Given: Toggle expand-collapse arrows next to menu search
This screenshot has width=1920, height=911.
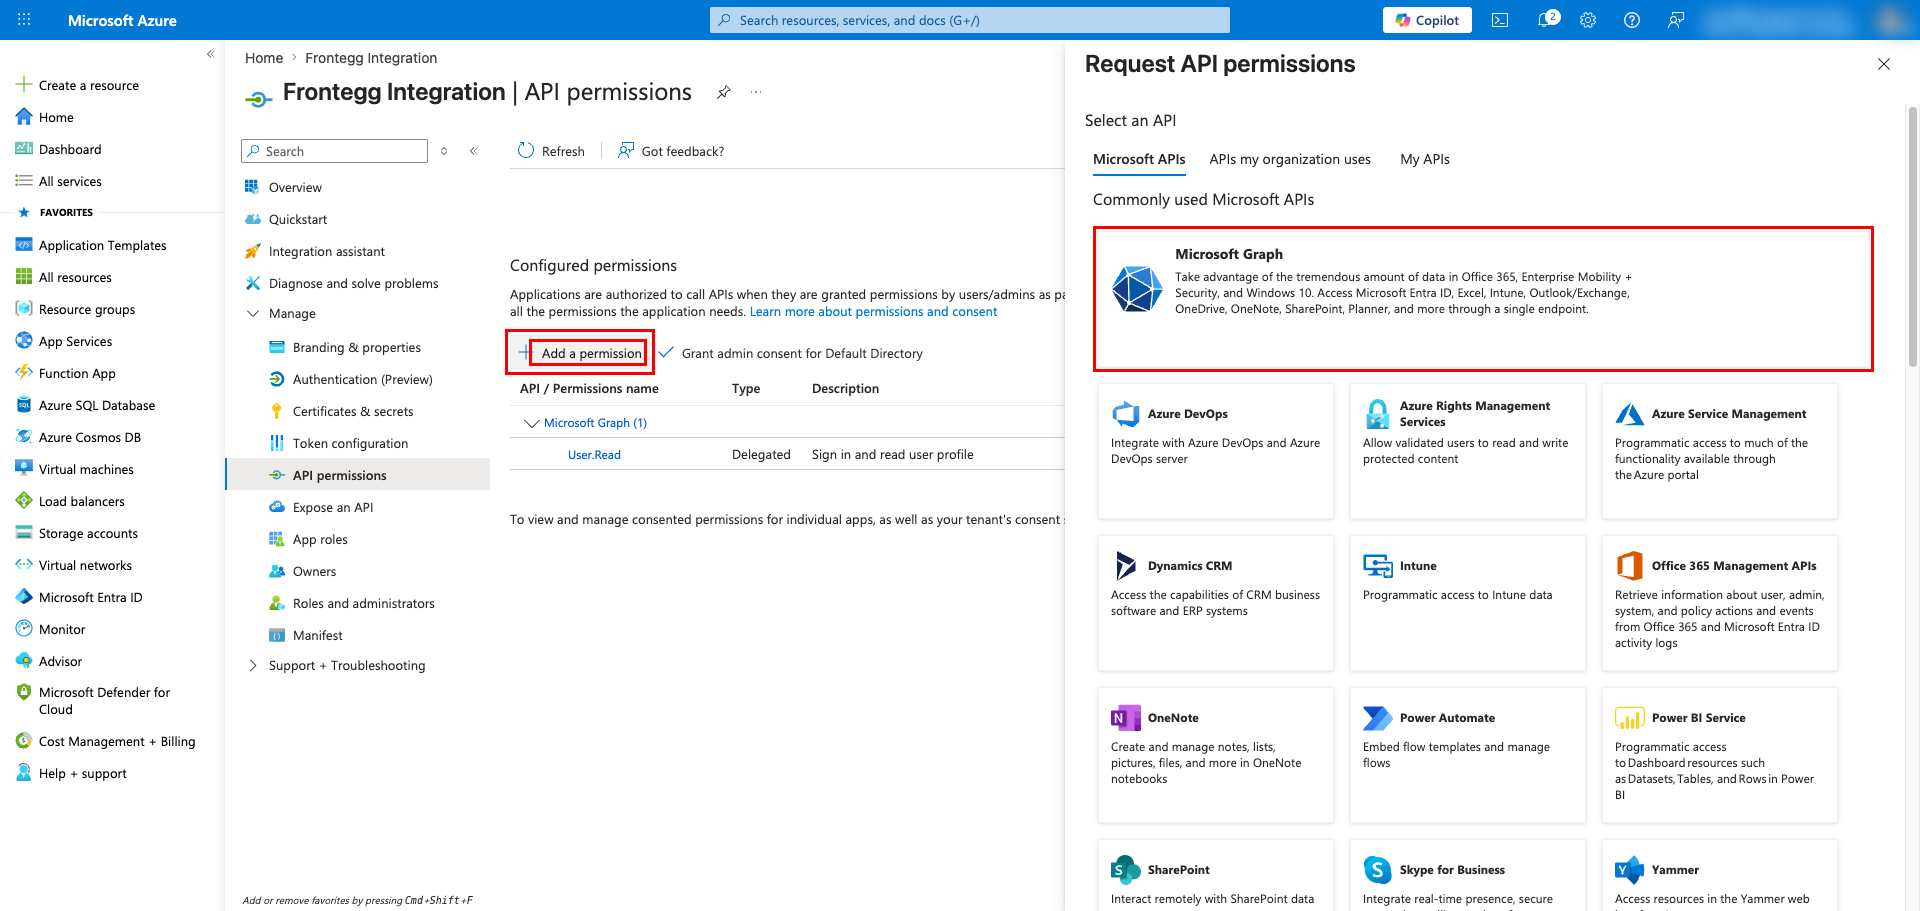Looking at the screenshot, I should point(444,151).
